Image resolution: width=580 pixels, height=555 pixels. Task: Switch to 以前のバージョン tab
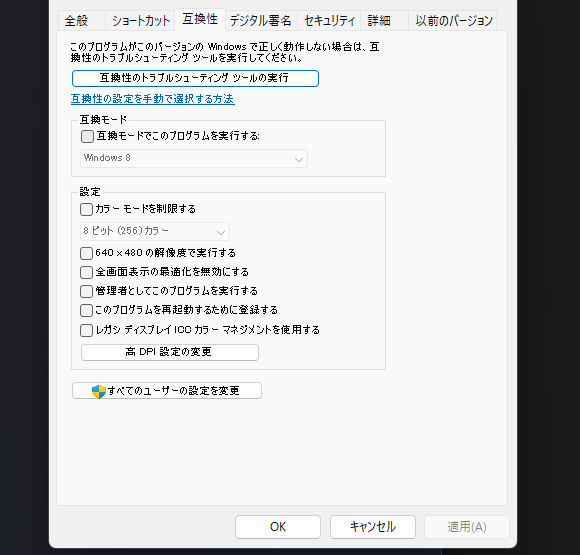pyautogui.click(x=453, y=20)
